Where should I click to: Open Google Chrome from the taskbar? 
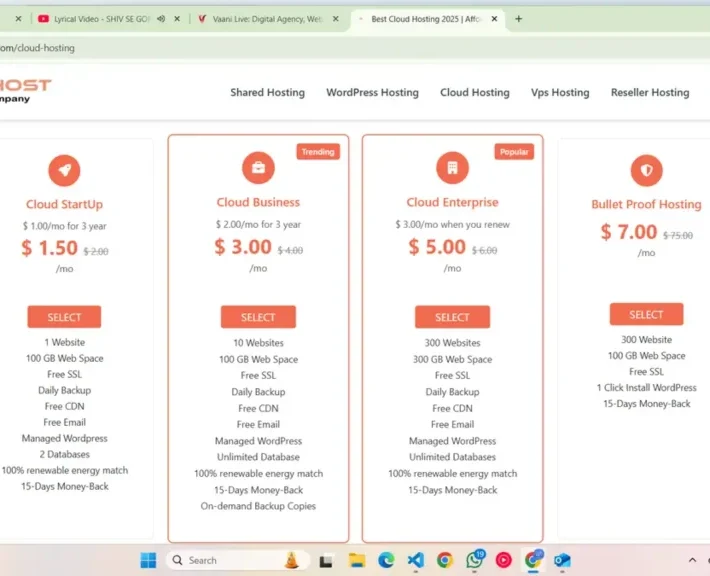[445, 560]
